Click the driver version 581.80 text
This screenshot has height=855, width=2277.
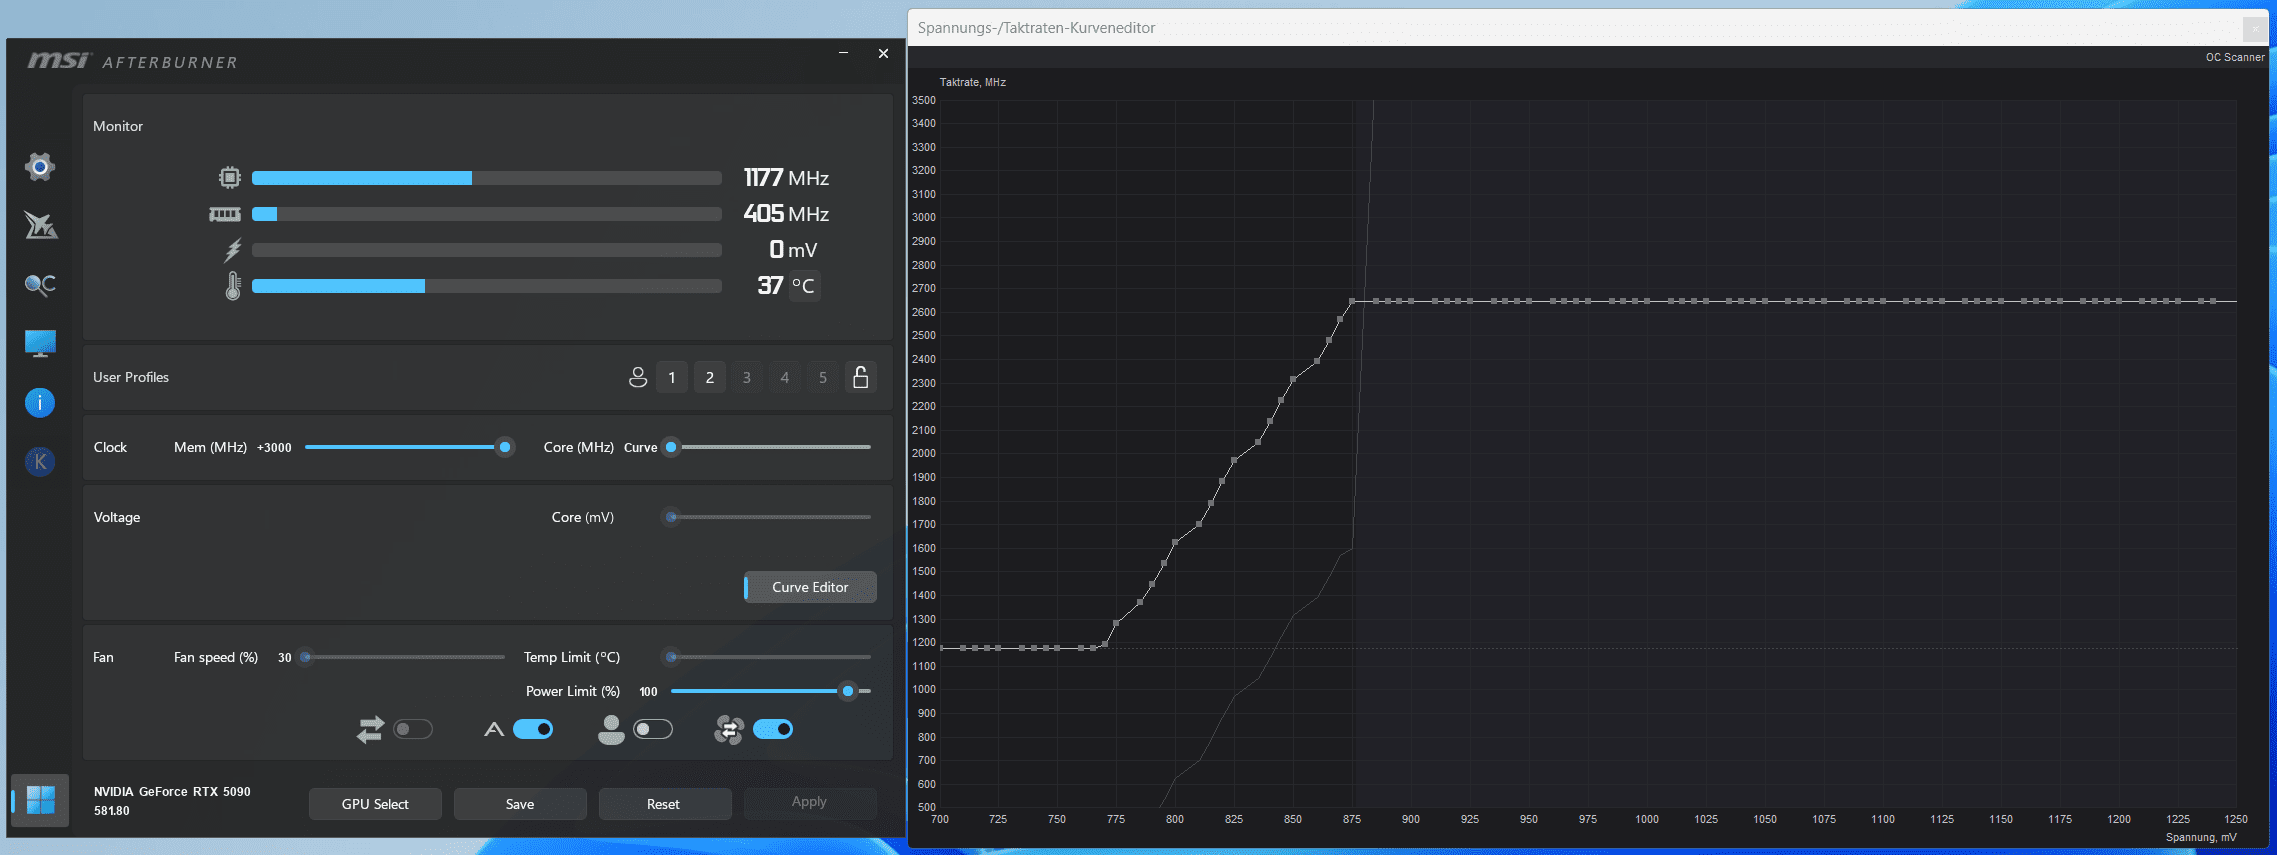[x=112, y=811]
